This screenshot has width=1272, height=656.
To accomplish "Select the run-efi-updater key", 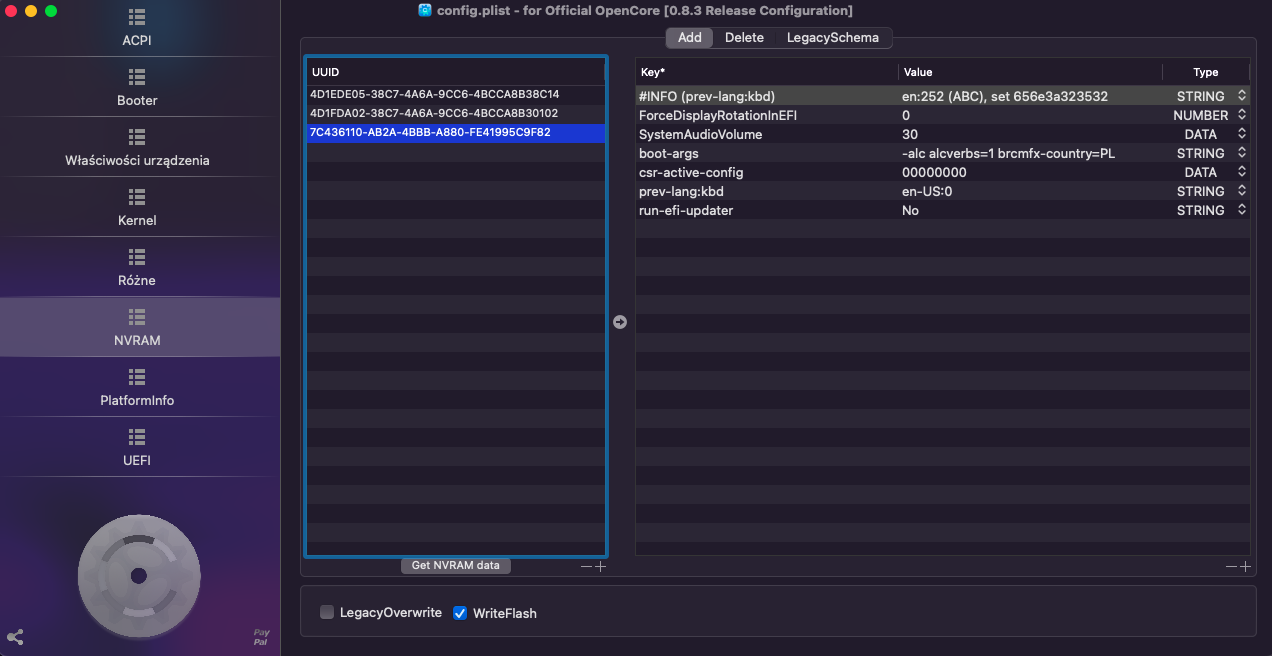I will [686, 210].
